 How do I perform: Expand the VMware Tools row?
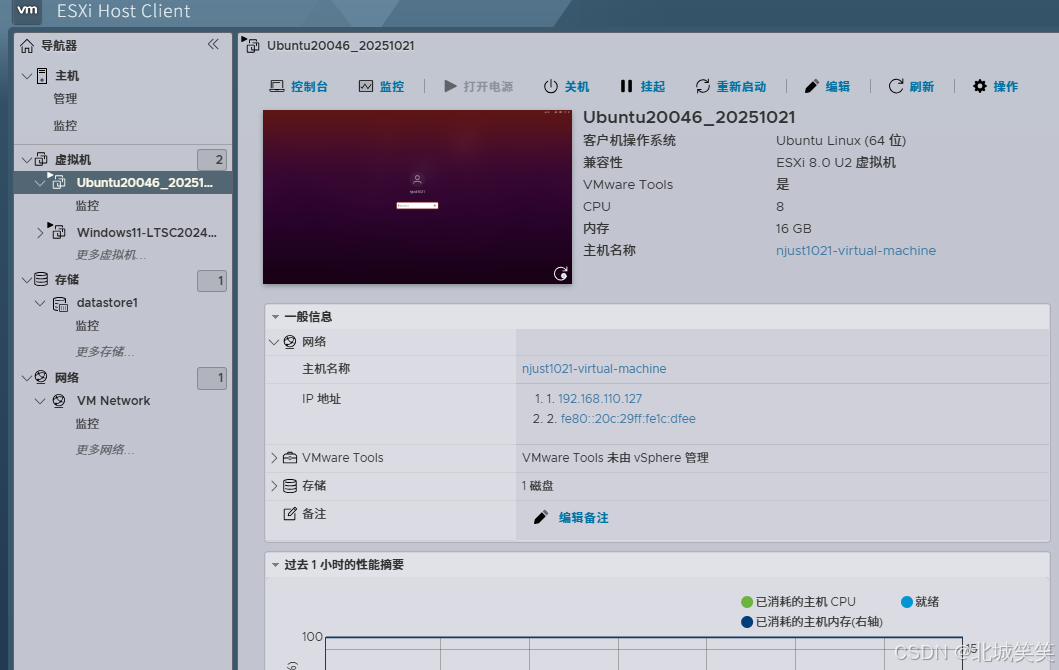point(274,458)
